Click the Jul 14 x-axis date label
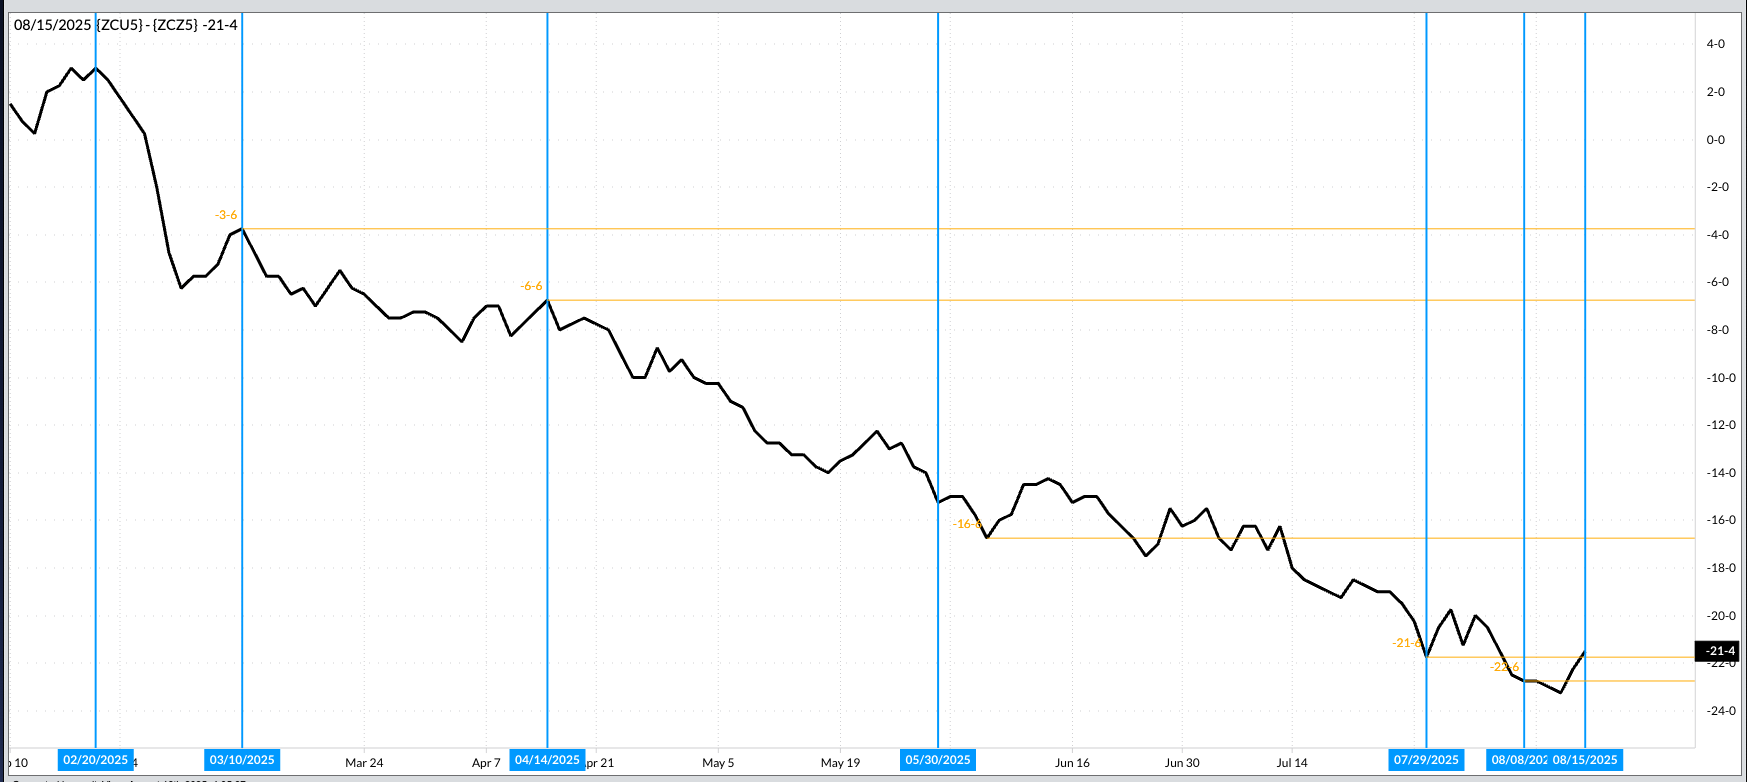 (x=1291, y=763)
